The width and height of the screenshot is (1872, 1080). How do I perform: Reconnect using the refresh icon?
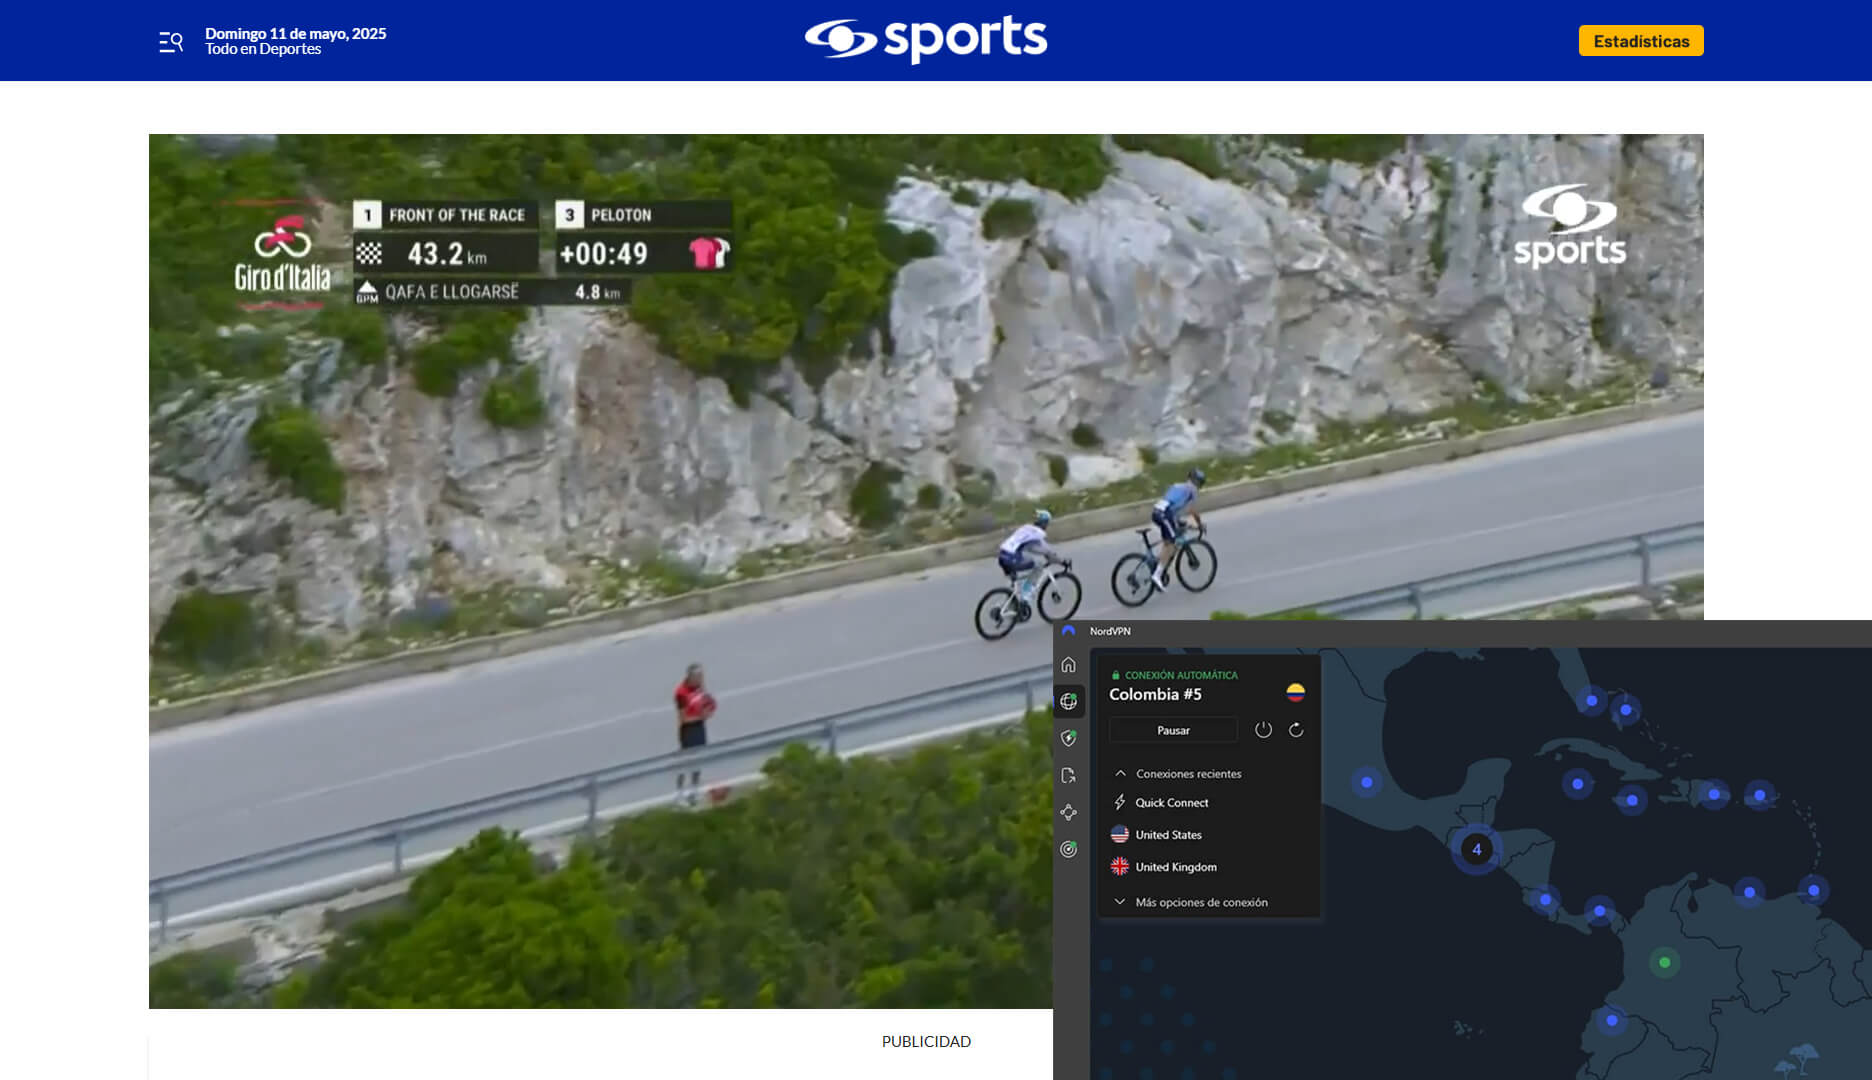[1296, 730]
